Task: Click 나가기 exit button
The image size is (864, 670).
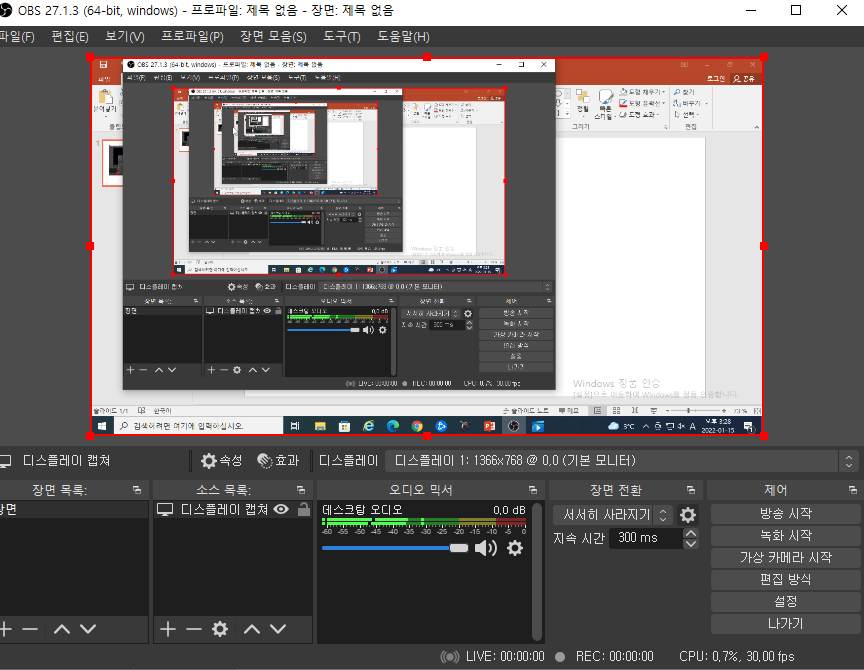Action: (x=786, y=624)
